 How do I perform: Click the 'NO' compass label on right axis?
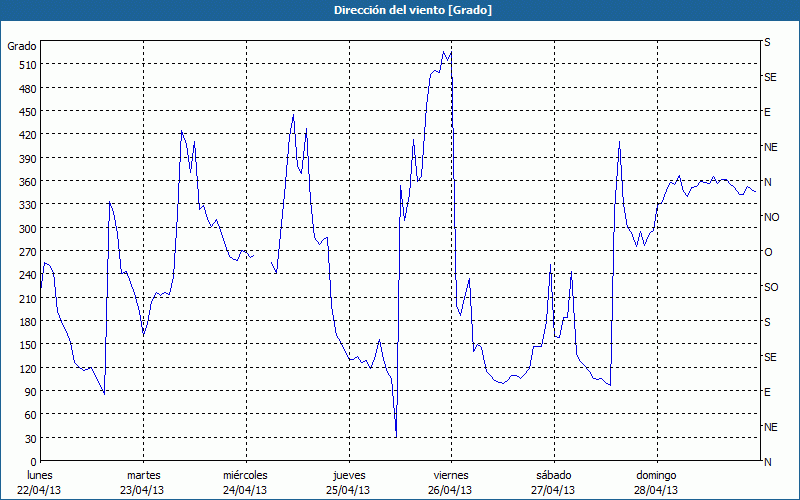click(771, 217)
